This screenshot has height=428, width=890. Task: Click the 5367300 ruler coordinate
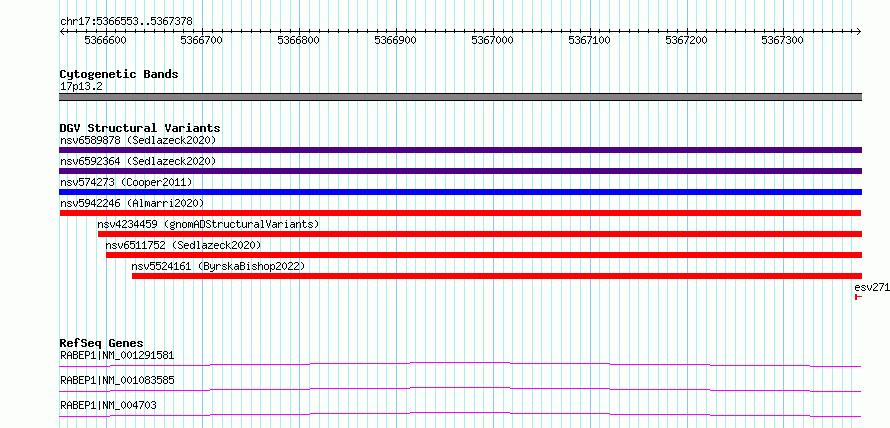point(783,40)
